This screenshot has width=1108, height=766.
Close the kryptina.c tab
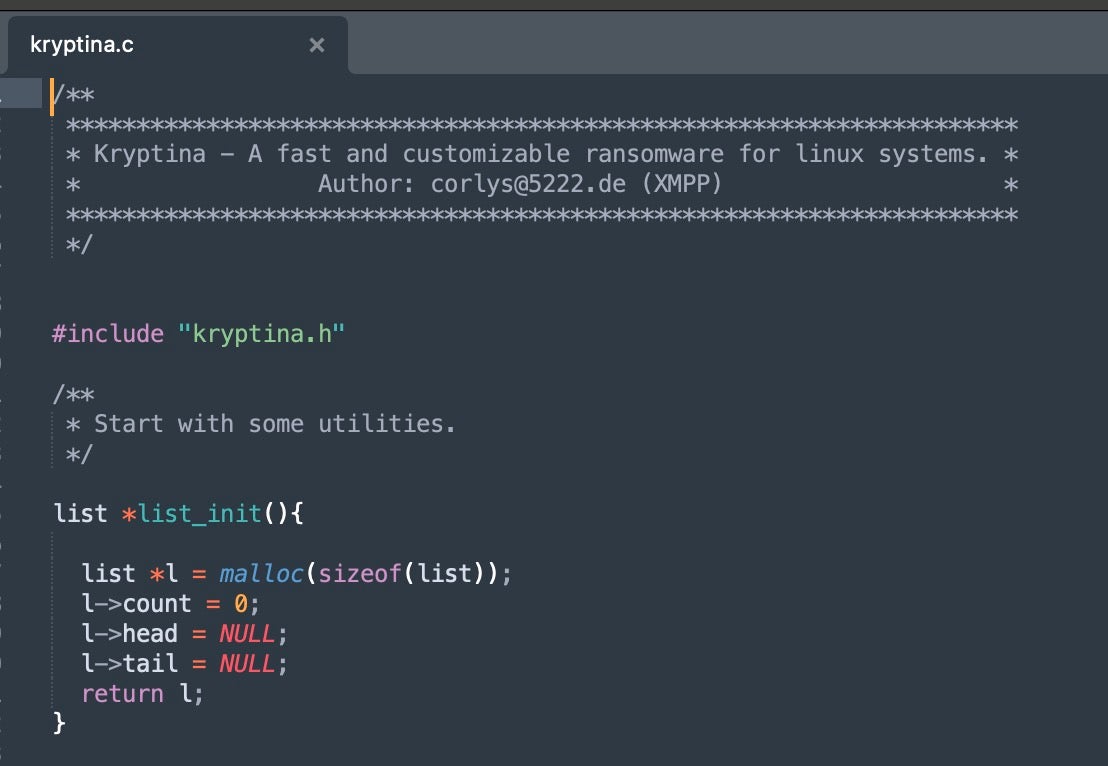[x=317, y=45]
